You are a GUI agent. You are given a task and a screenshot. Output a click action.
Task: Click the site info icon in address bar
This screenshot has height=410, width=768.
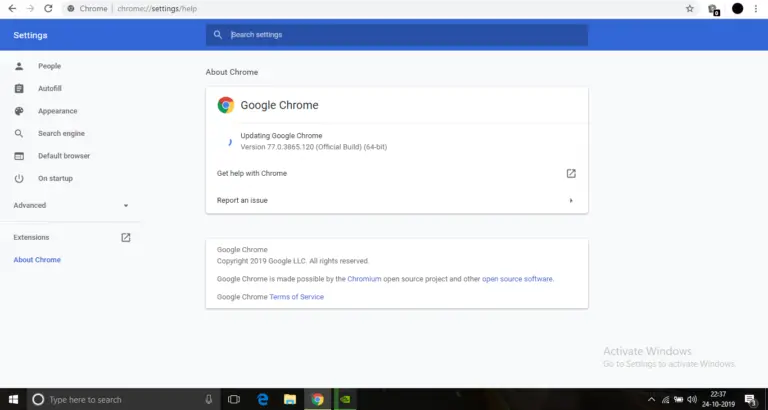tap(71, 8)
